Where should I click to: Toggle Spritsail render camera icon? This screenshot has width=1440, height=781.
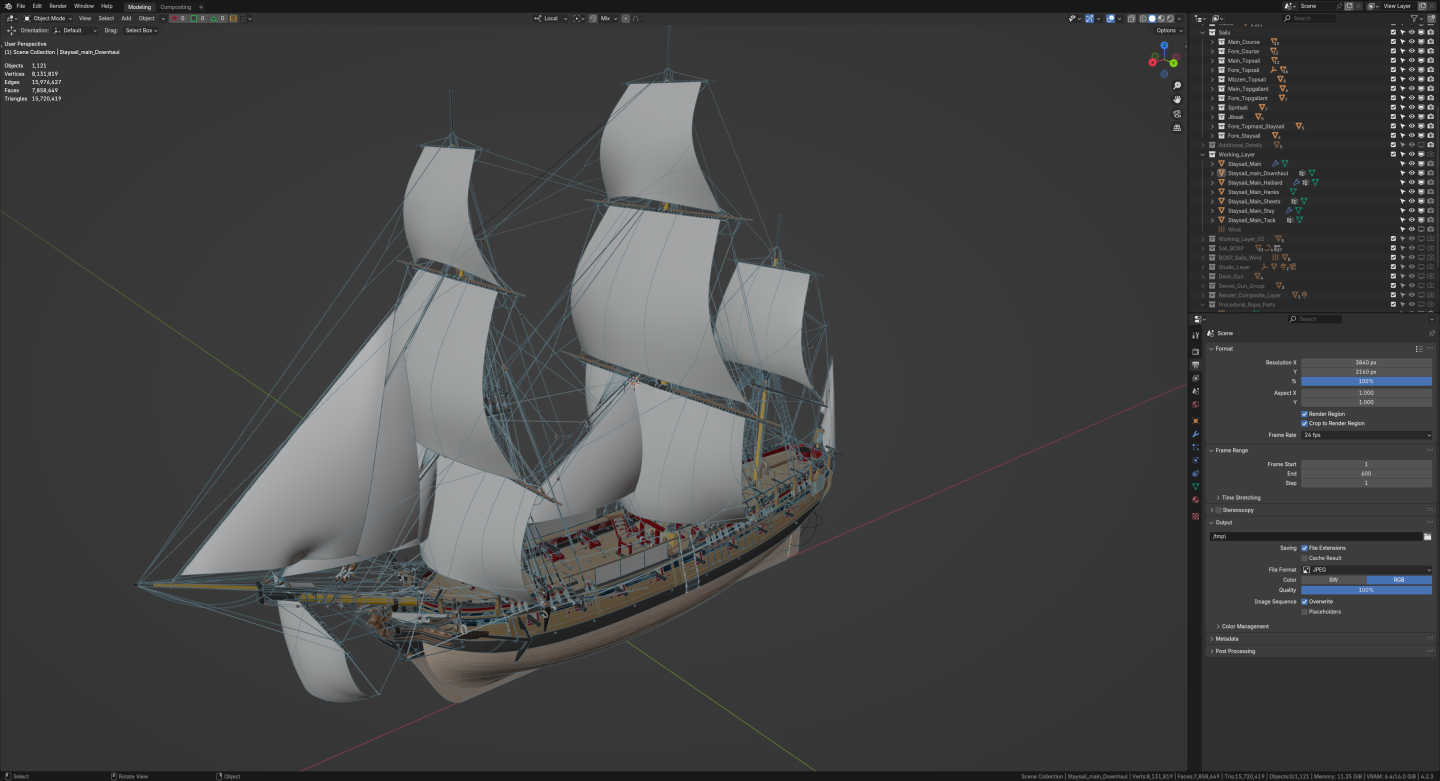click(1431, 107)
